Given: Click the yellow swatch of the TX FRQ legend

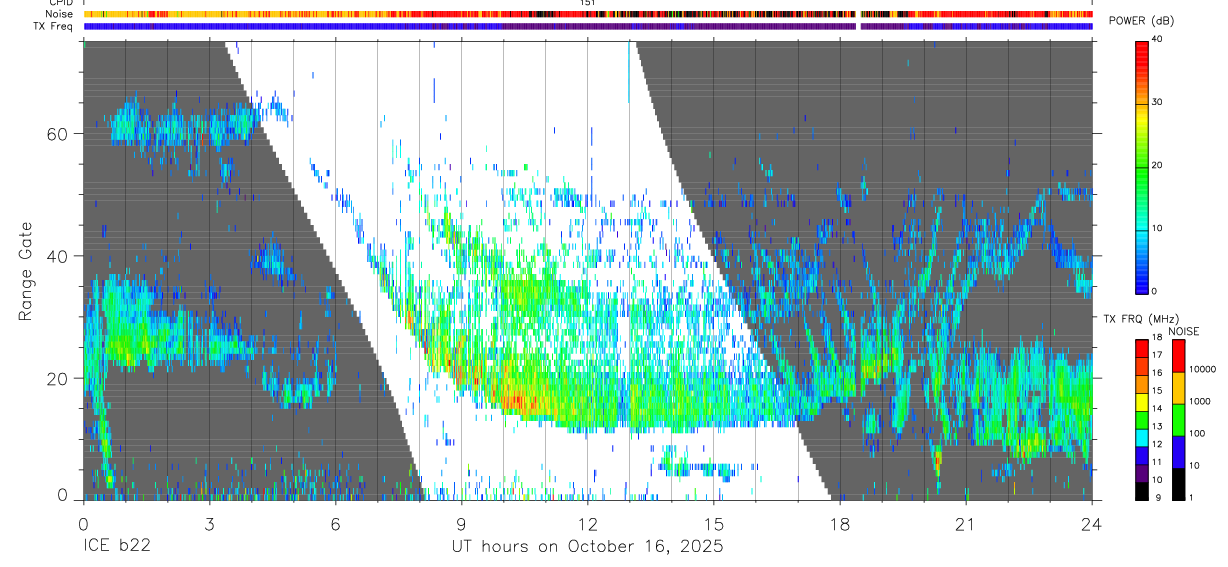Looking at the screenshot, I should 1141,402.
